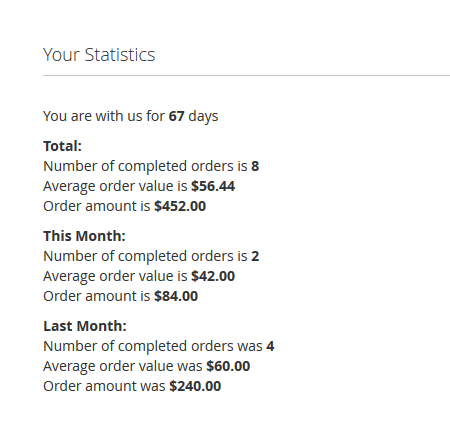
Task: Click total completed orders number 8
Action: click(x=255, y=166)
